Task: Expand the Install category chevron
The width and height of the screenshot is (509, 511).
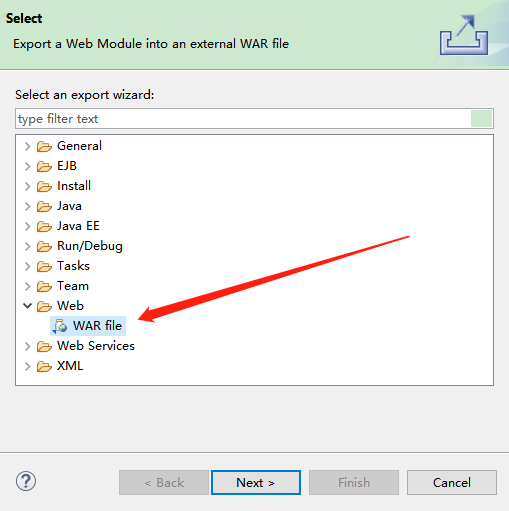Action: tap(28, 186)
